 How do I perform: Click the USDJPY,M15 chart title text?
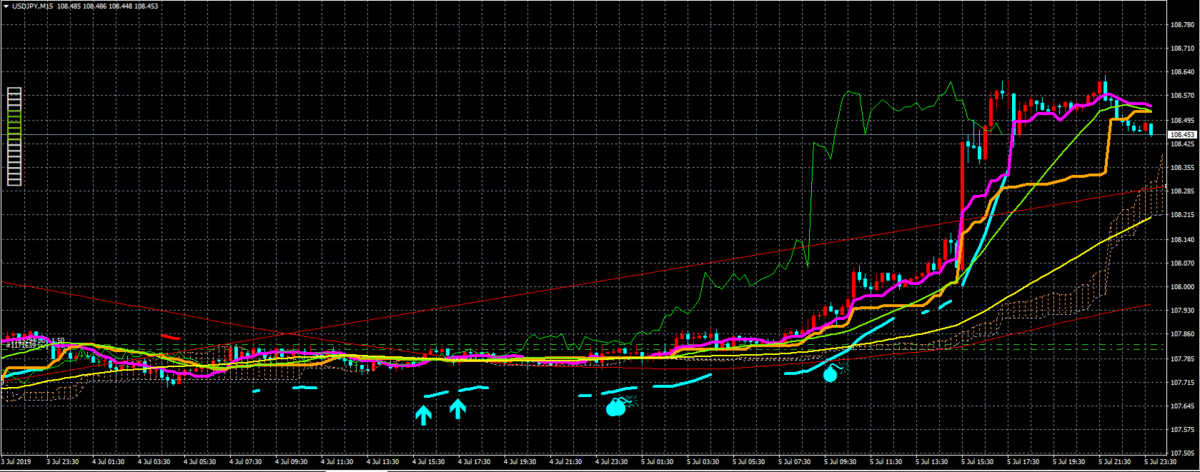(33, 6)
